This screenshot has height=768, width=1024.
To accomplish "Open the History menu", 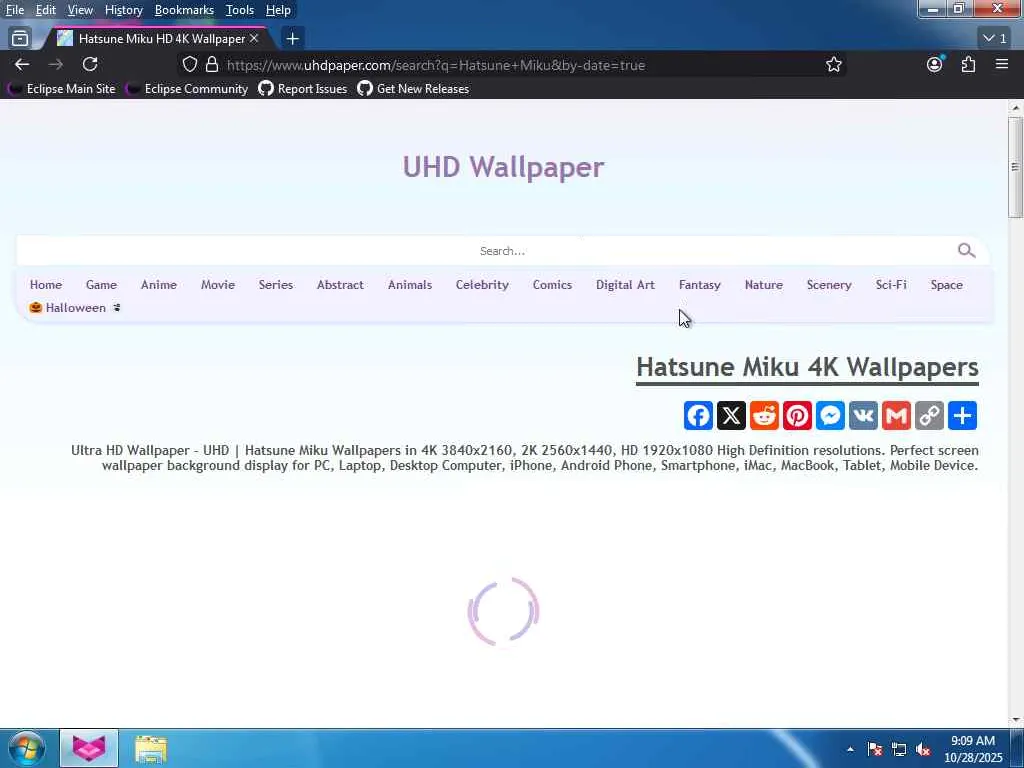I will click(x=123, y=10).
